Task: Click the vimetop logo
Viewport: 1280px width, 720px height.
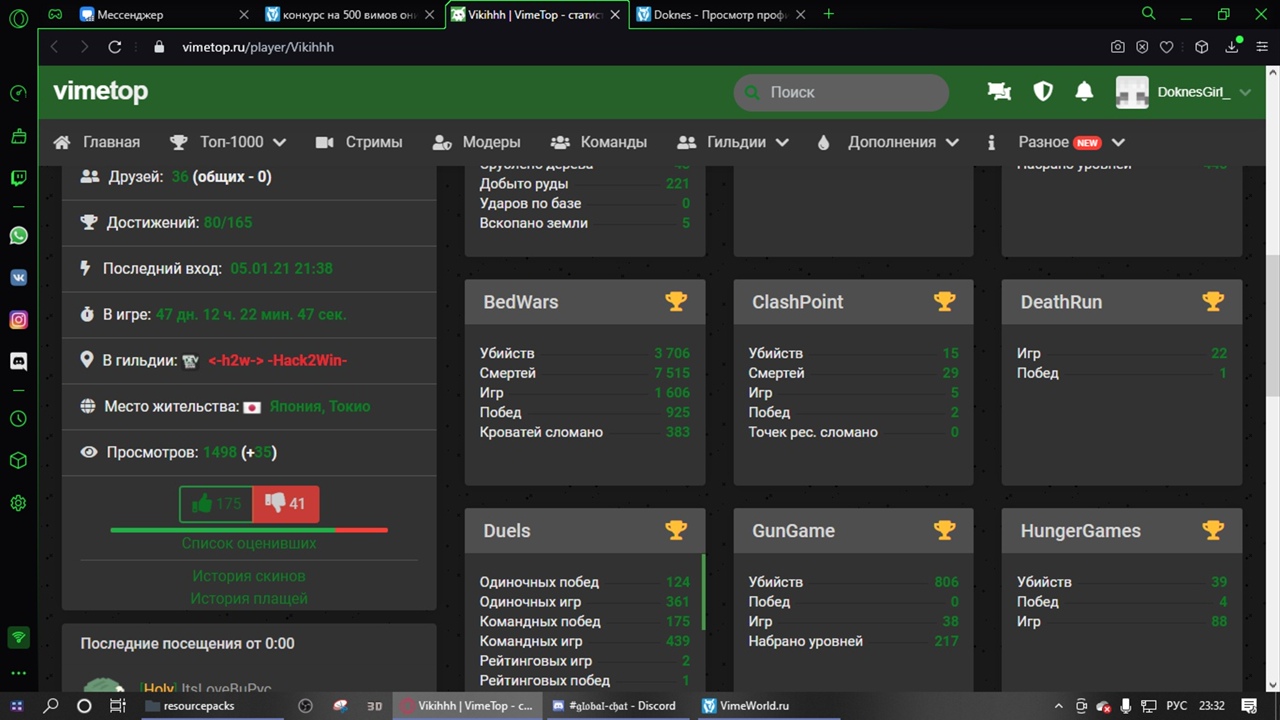Action: (100, 91)
